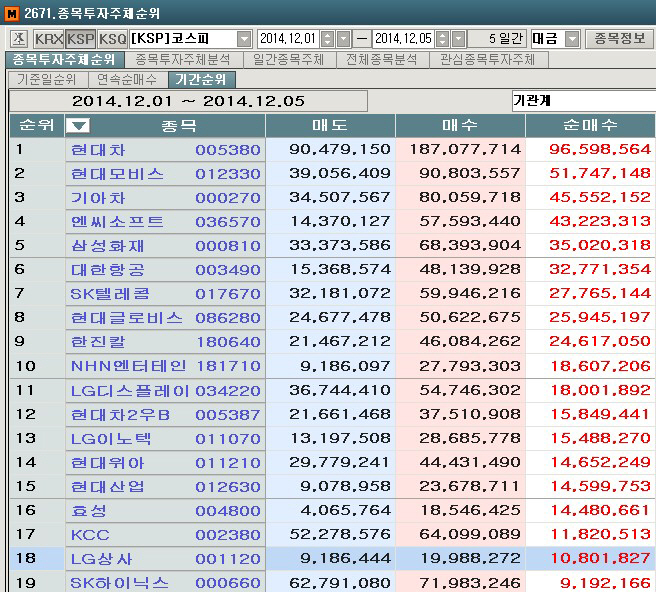Open the 연속순매수 sub-tab
The width and height of the screenshot is (656, 592).
(127, 79)
